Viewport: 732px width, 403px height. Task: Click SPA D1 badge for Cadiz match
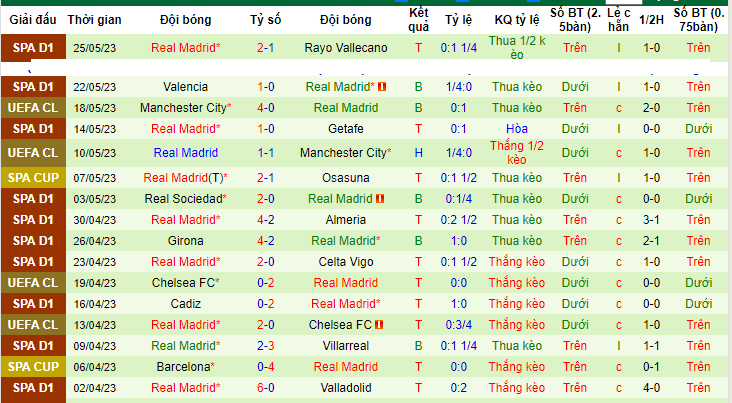[33, 304]
